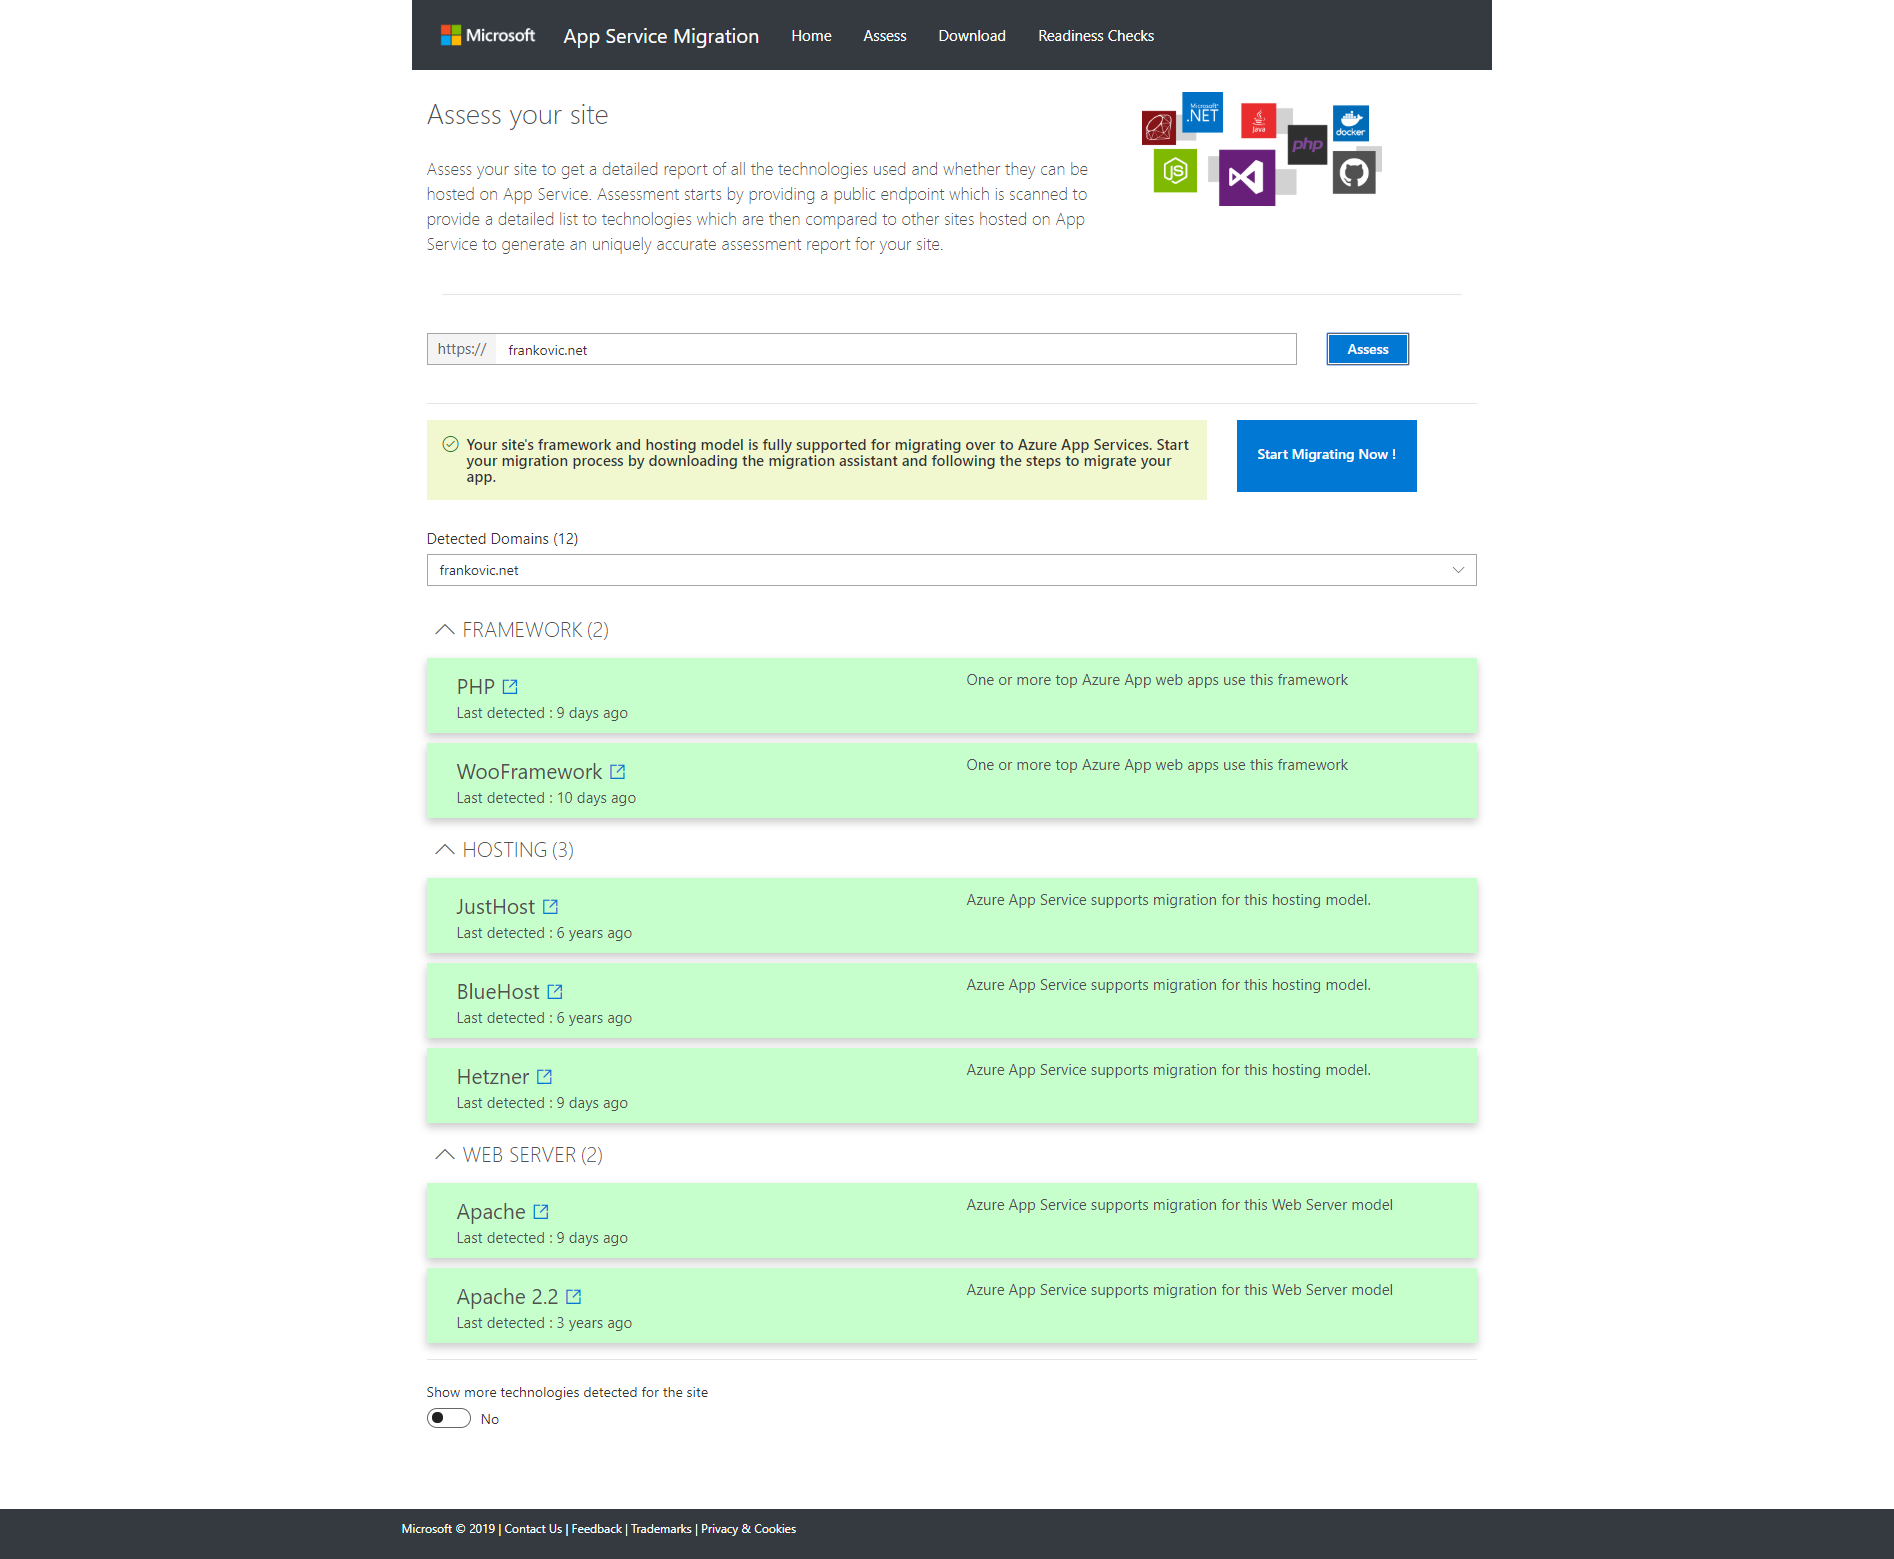Open the external link beside PHP
Viewport: 1894px width, 1559px height.
[x=511, y=687]
